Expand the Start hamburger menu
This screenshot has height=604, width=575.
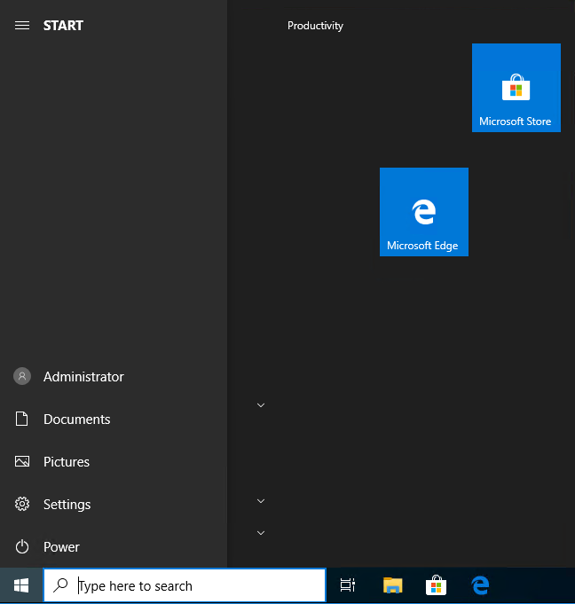tap(22, 25)
